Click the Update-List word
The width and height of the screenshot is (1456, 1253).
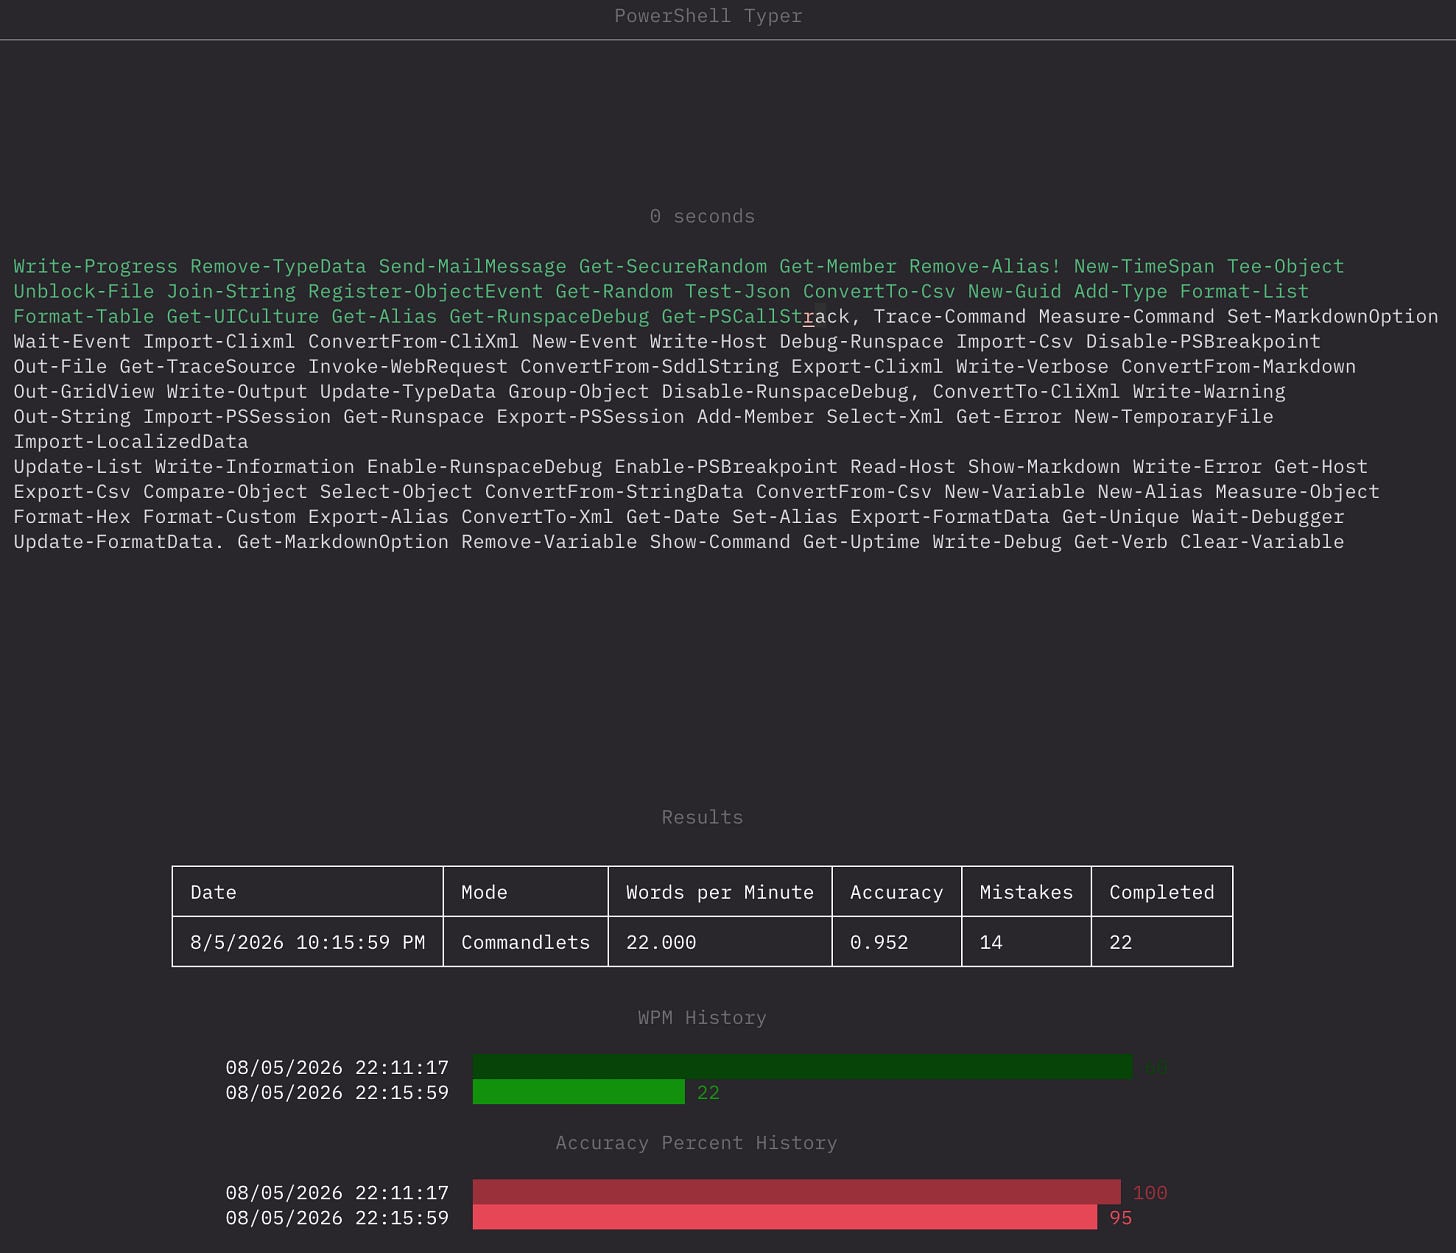78,467
